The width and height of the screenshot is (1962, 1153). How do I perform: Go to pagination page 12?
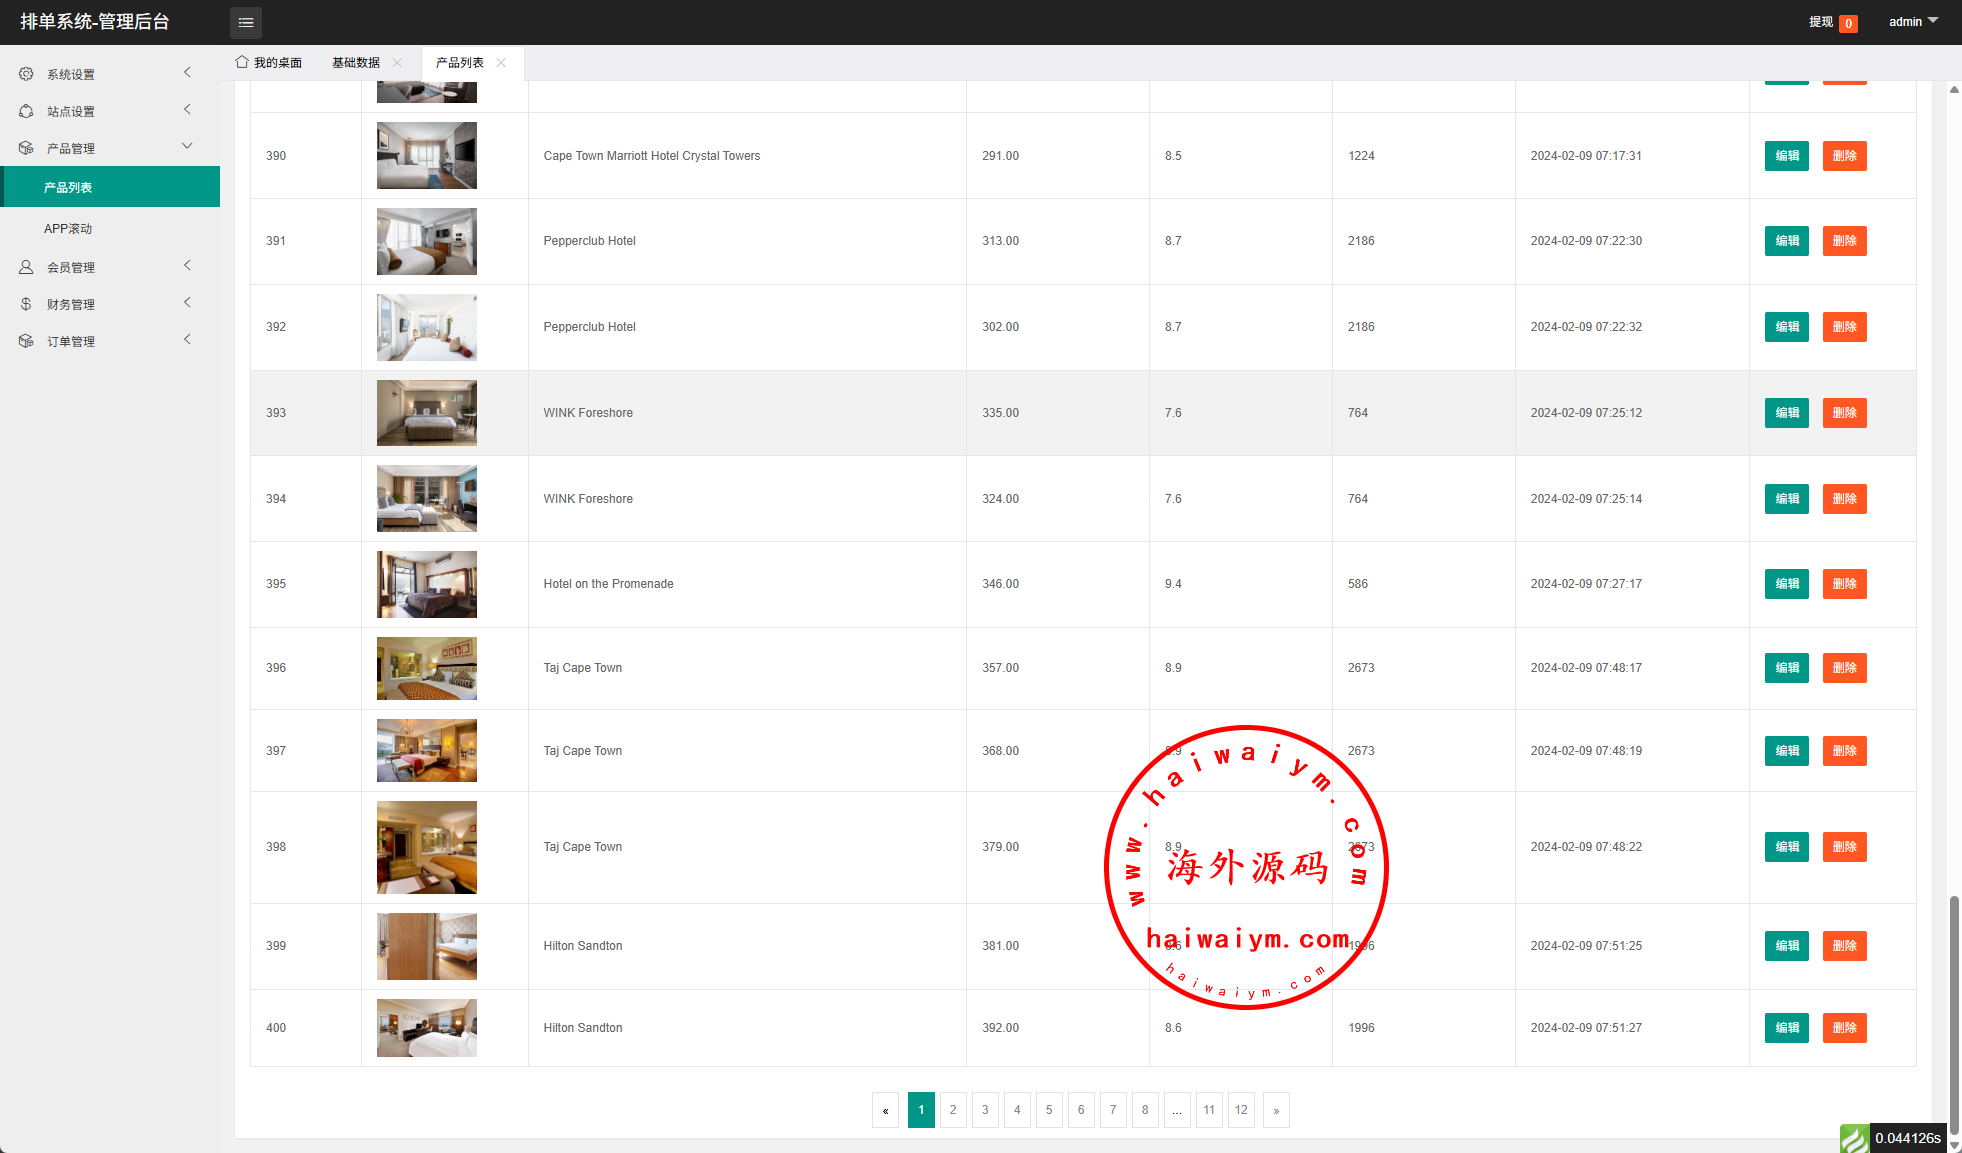[1241, 1110]
